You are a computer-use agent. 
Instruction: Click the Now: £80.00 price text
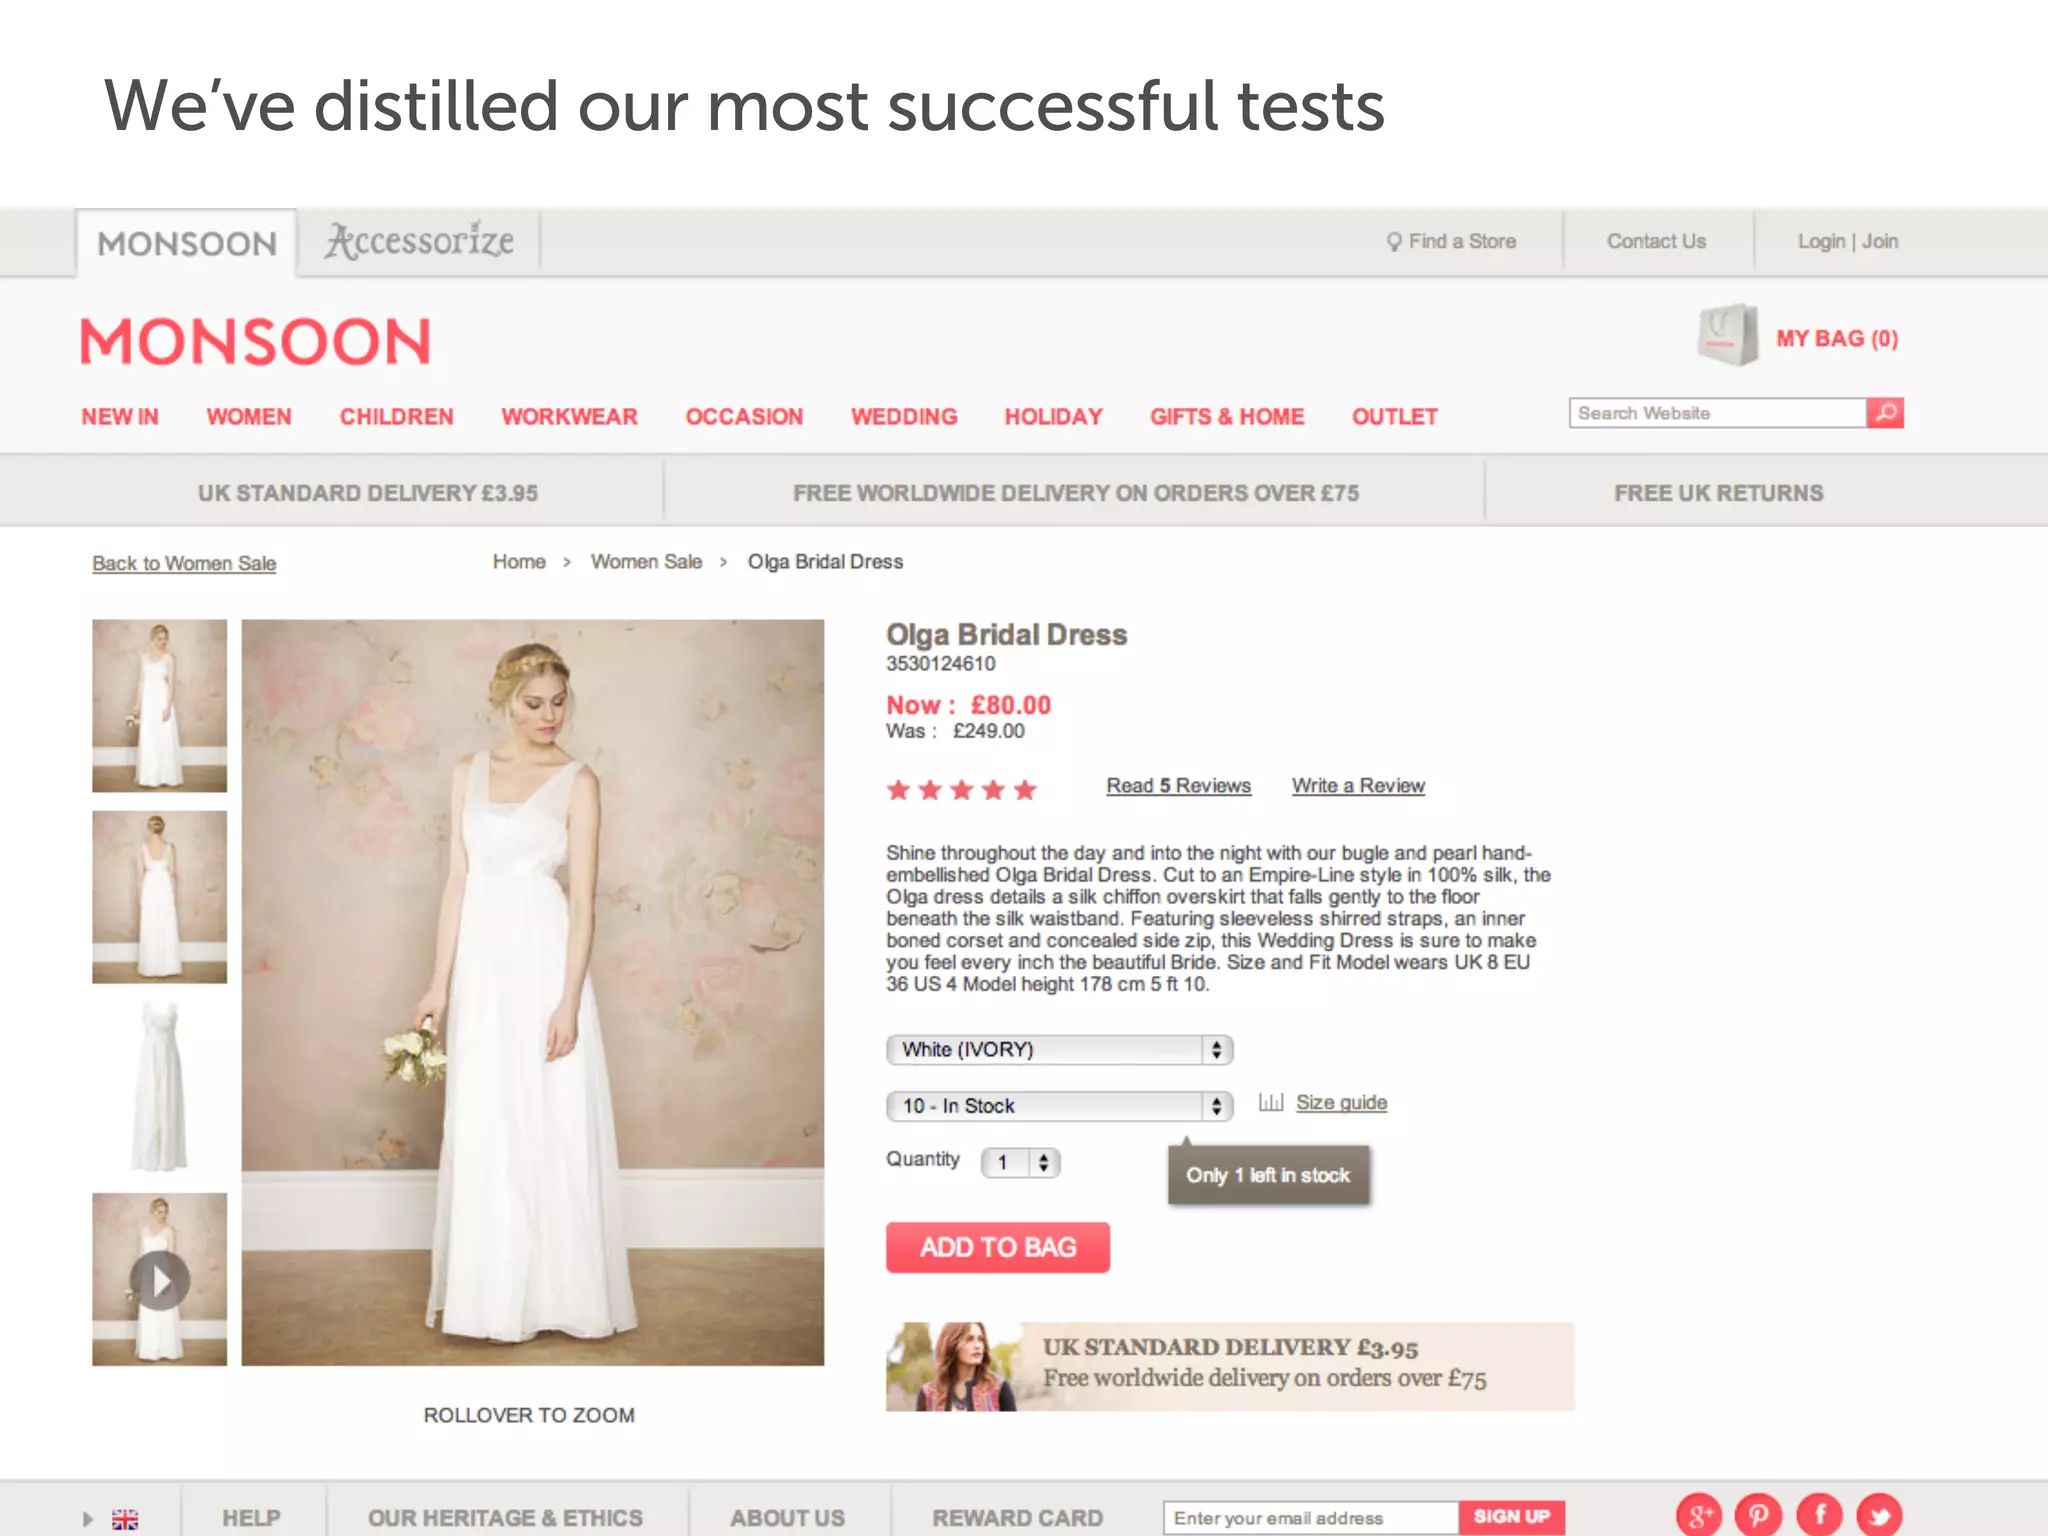pyautogui.click(x=968, y=705)
